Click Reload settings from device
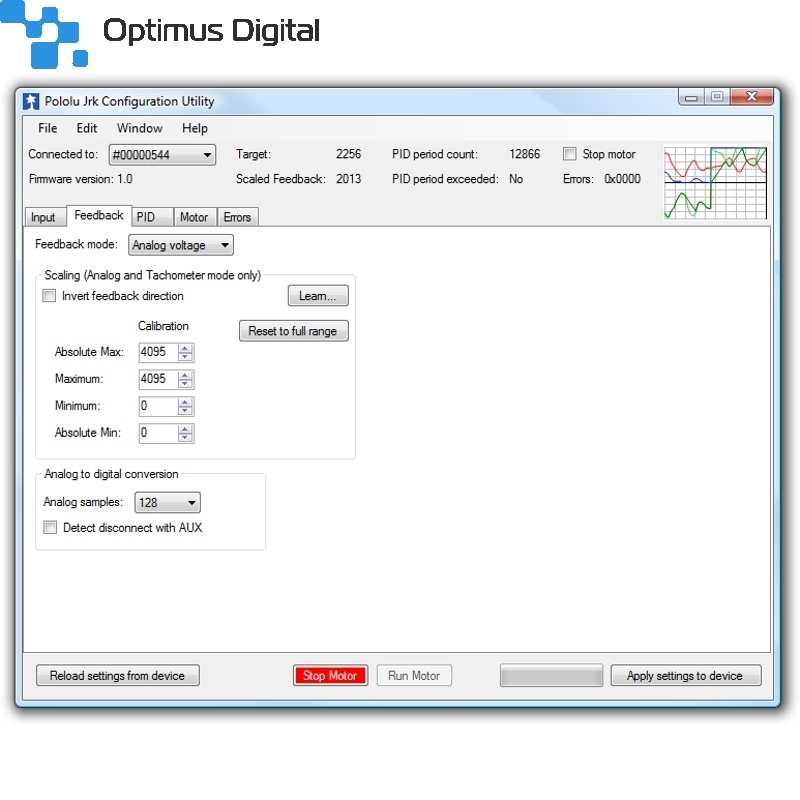Viewport: 800px width, 800px height. 117,675
